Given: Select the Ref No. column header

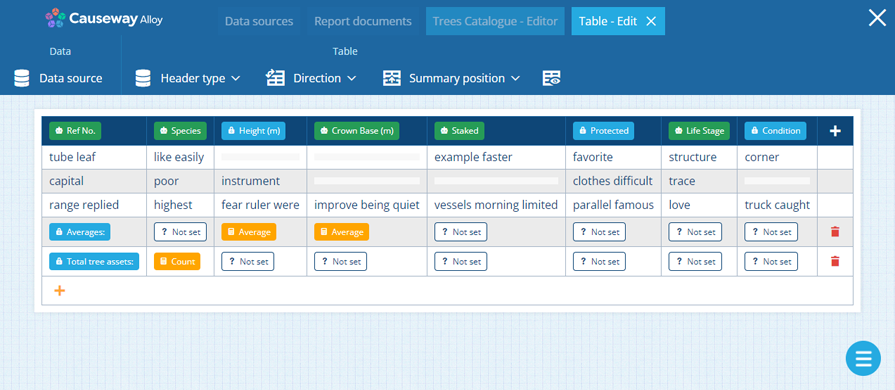Looking at the screenshot, I should click(x=75, y=131).
